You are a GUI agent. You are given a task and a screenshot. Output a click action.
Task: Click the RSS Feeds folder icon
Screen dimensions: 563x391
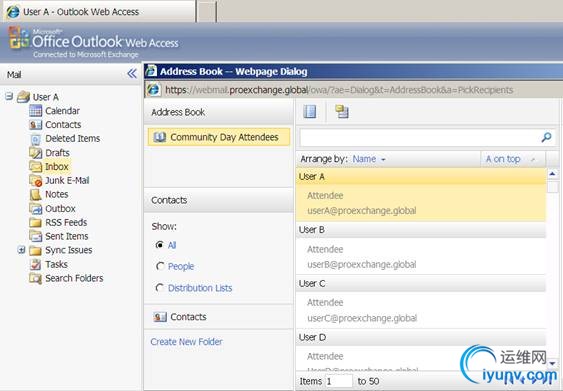(35, 222)
